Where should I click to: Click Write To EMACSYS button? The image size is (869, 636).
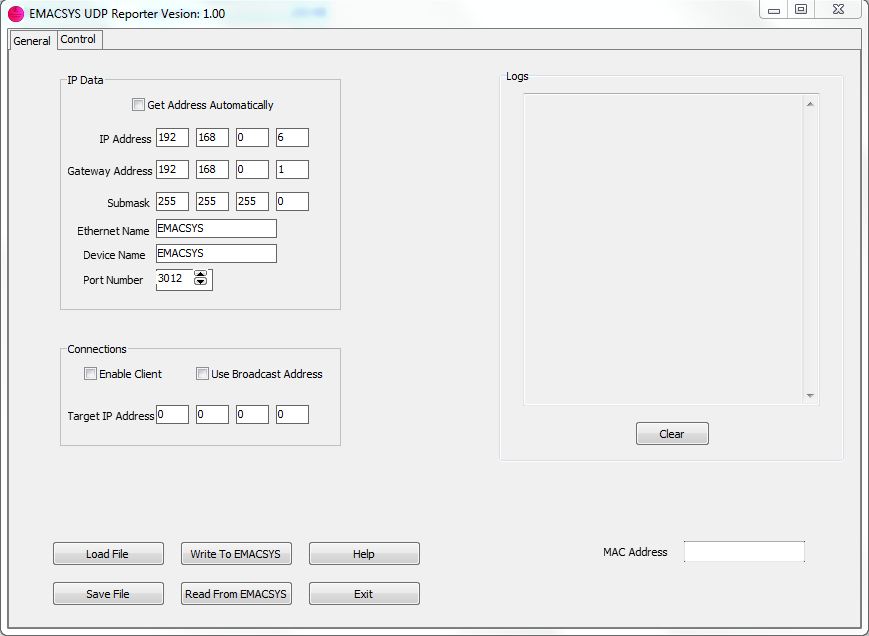click(235, 554)
